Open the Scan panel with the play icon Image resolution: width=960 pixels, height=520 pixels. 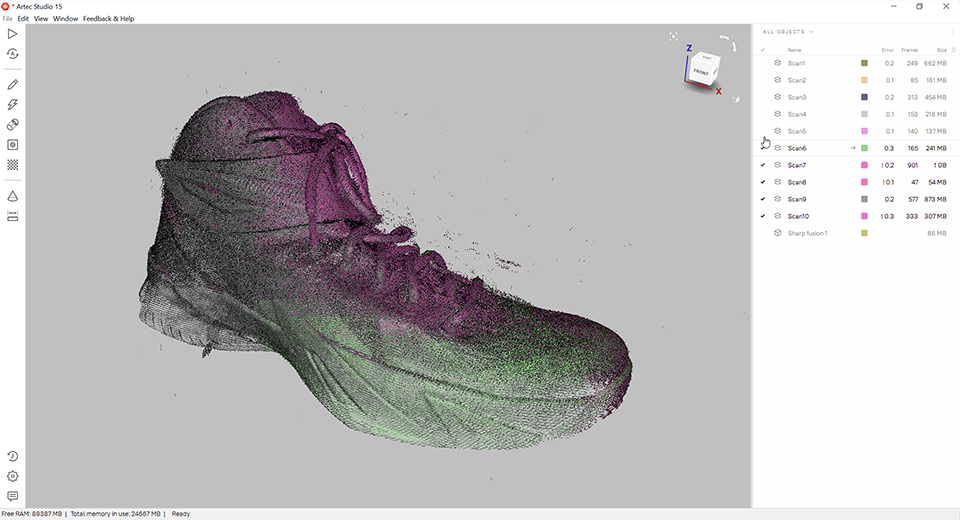pyautogui.click(x=12, y=34)
